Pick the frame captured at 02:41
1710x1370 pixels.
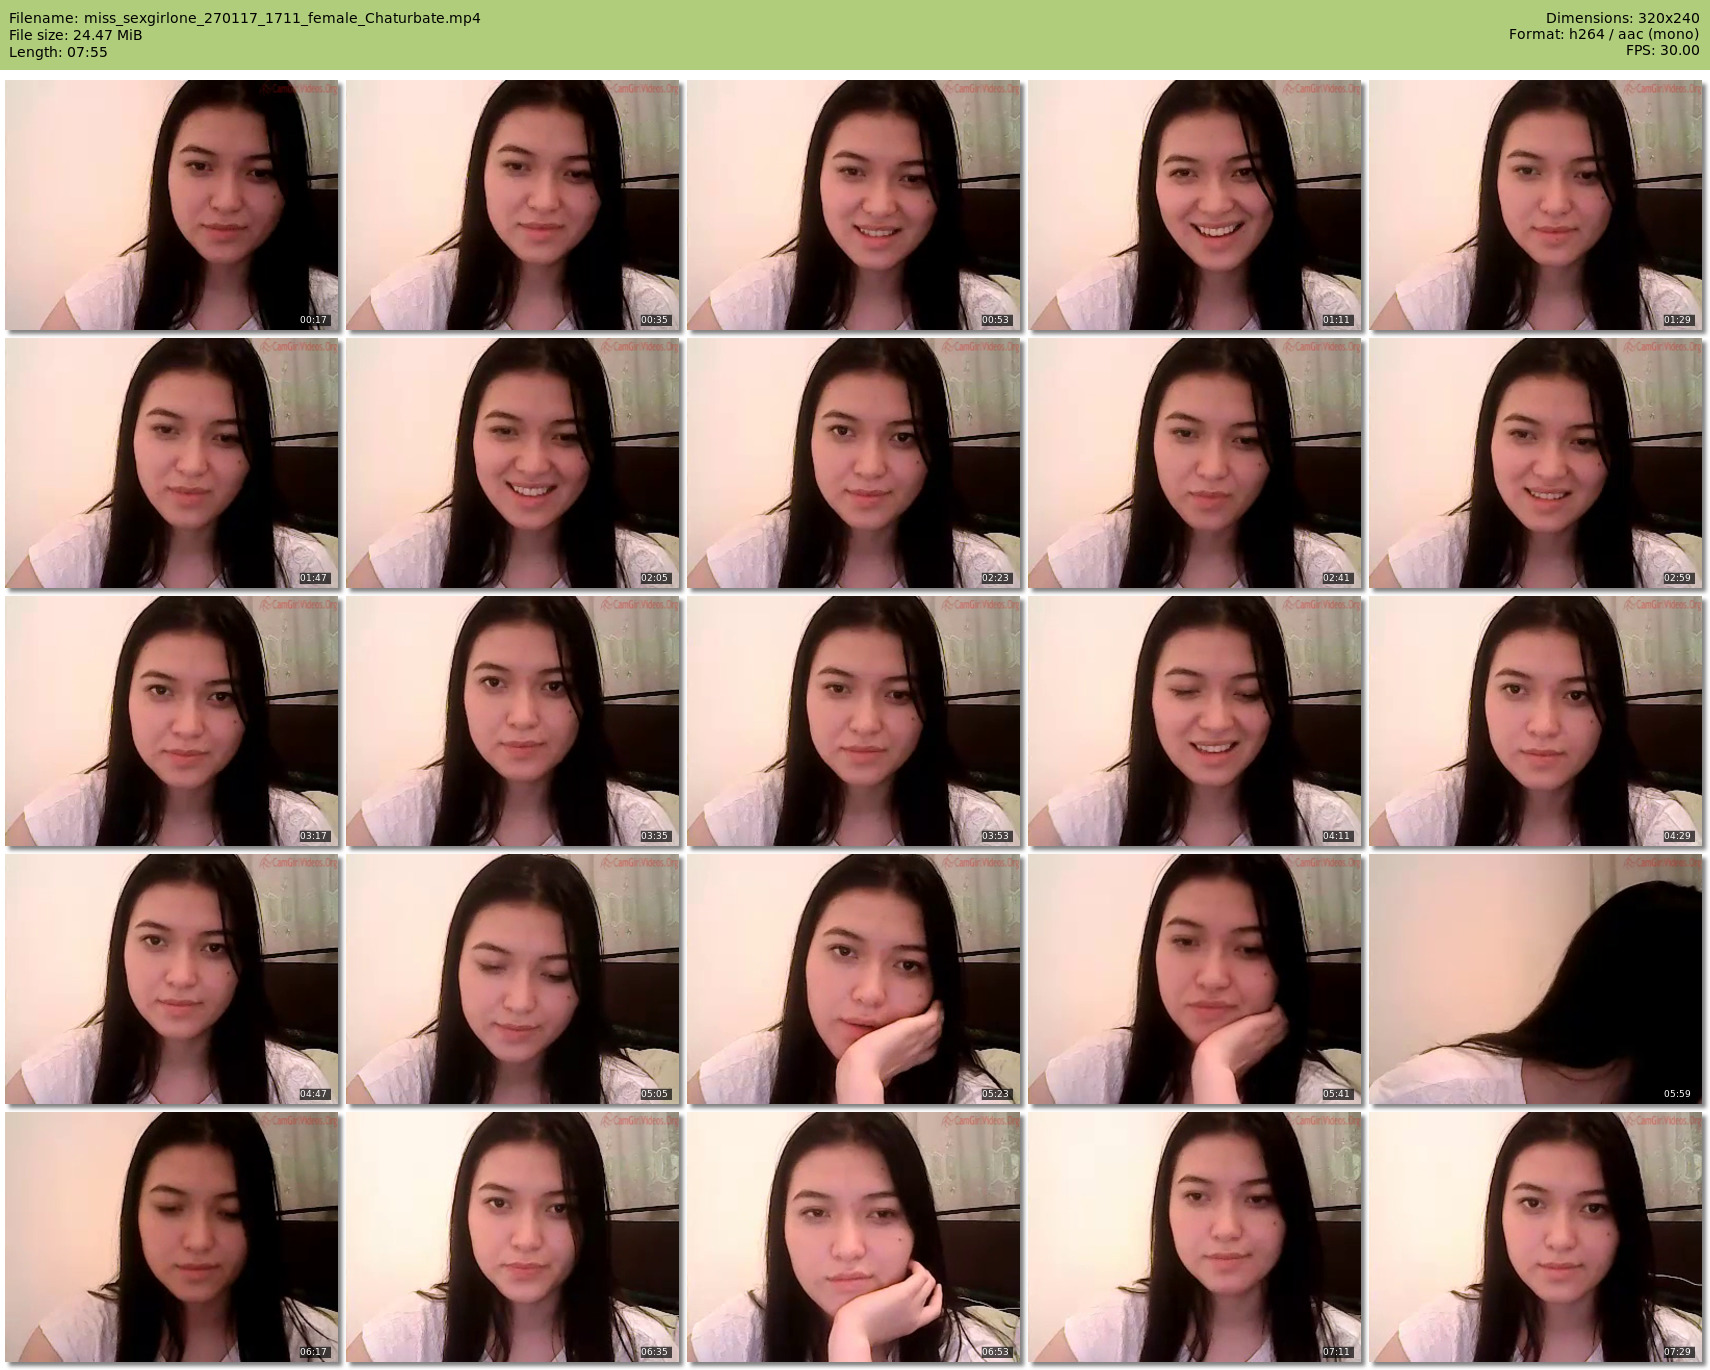click(1195, 463)
